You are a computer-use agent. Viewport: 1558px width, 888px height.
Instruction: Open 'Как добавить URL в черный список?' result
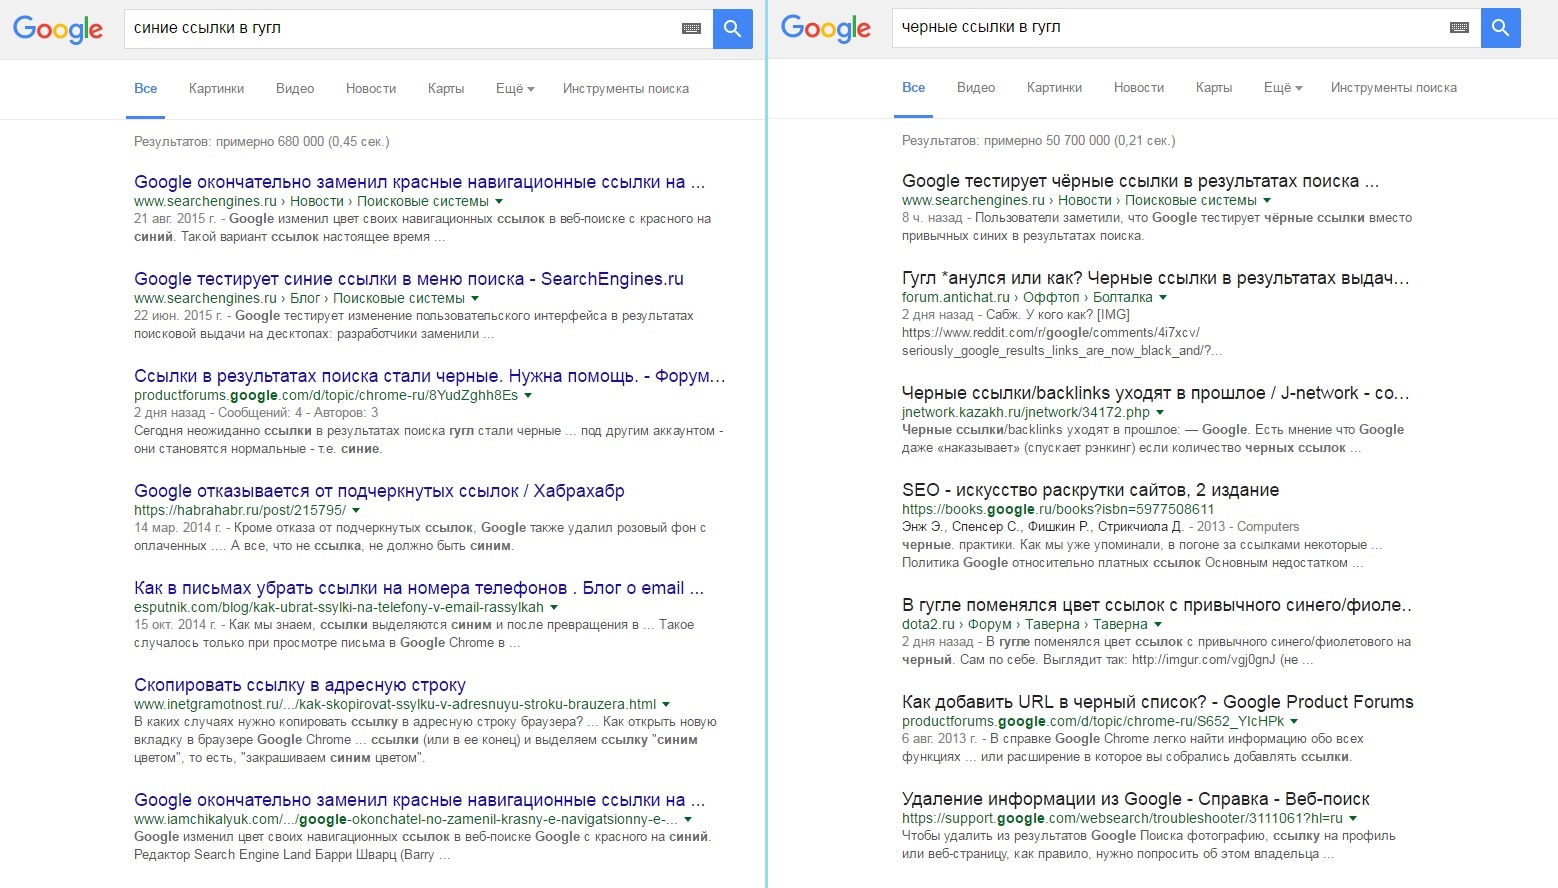pyautogui.click(x=1158, y=702)
